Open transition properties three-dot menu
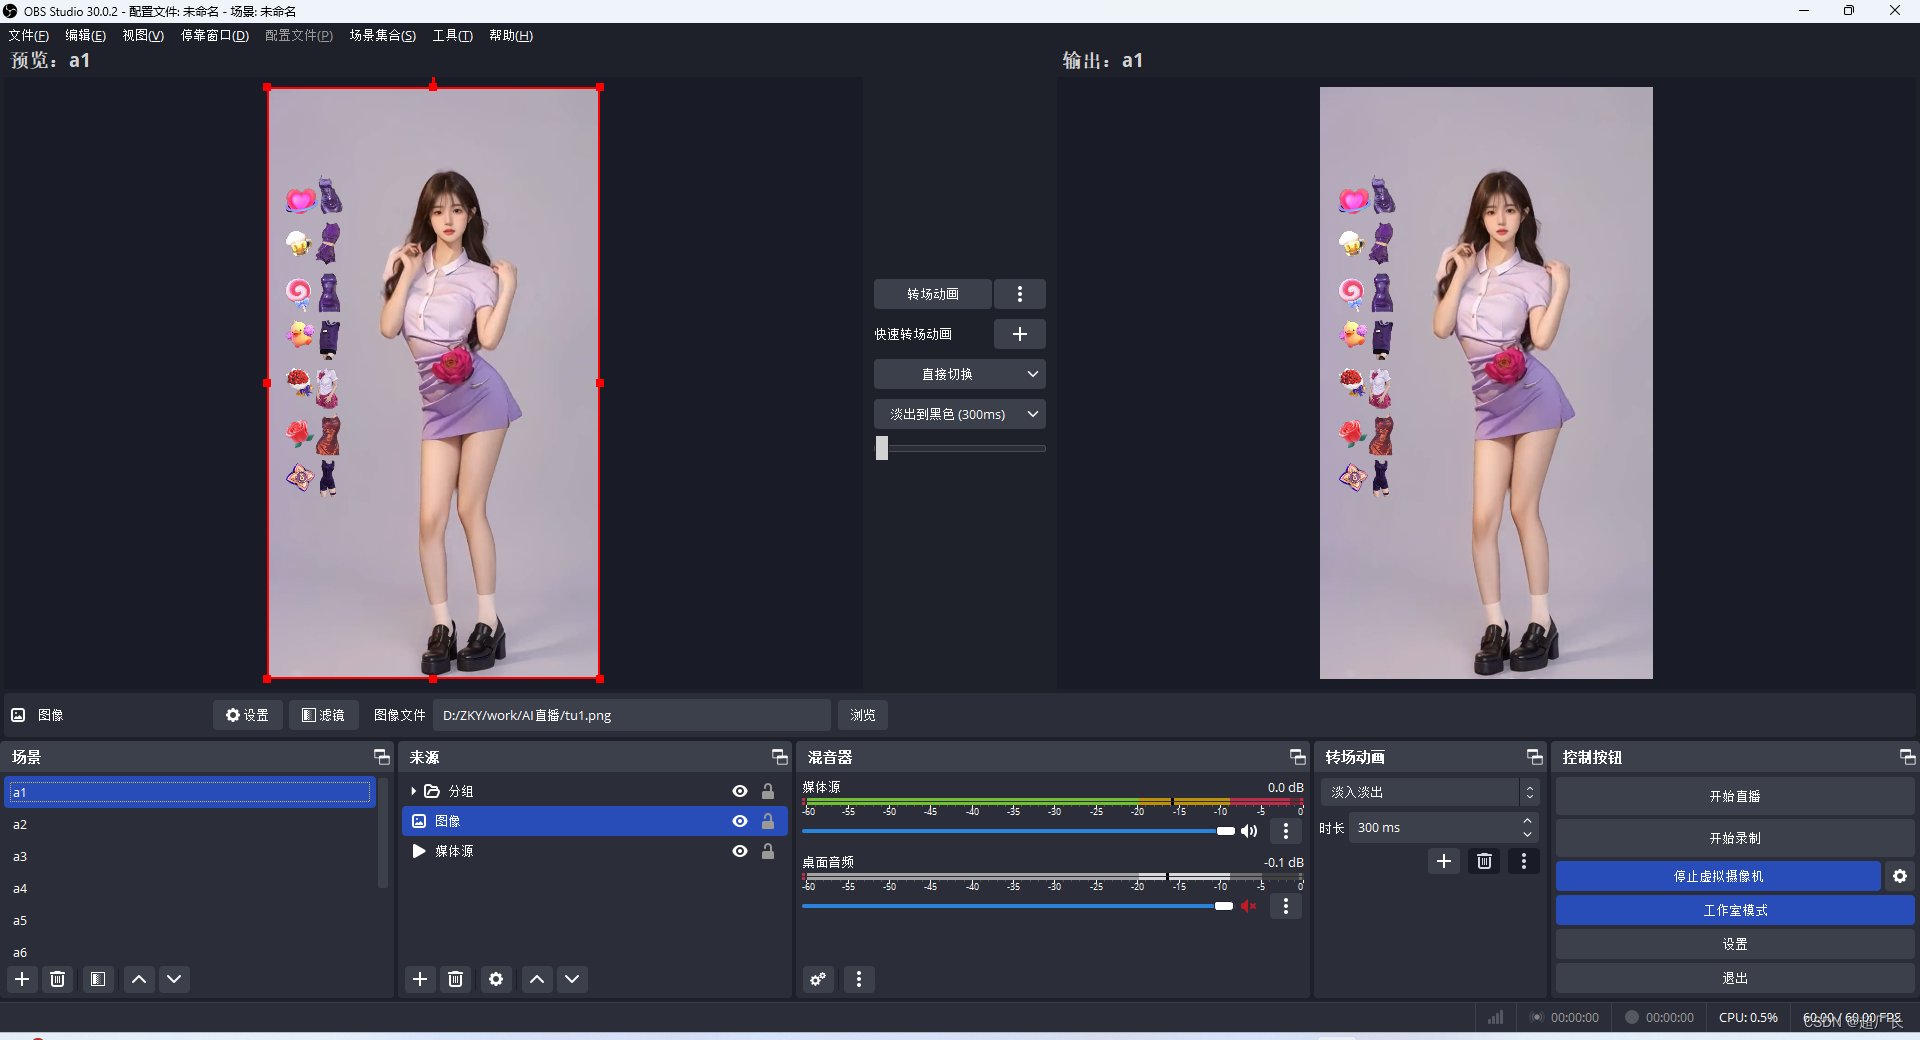This screenshot has height=1040, width=1920. (1524, 861)
